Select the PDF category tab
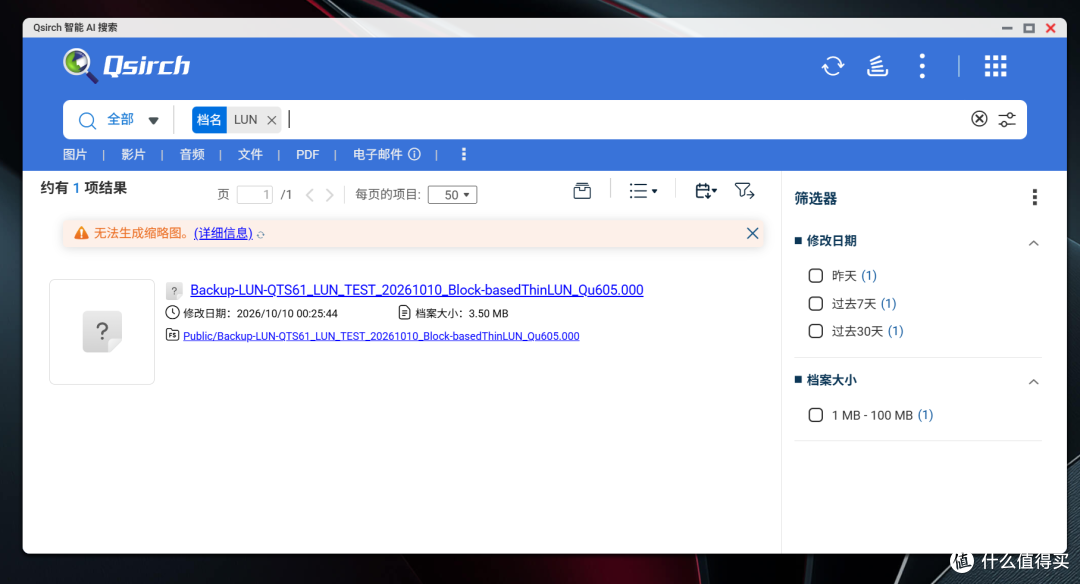Image resolution: width=1080 pixels, height=584 pixels. [x=307, y=154]
